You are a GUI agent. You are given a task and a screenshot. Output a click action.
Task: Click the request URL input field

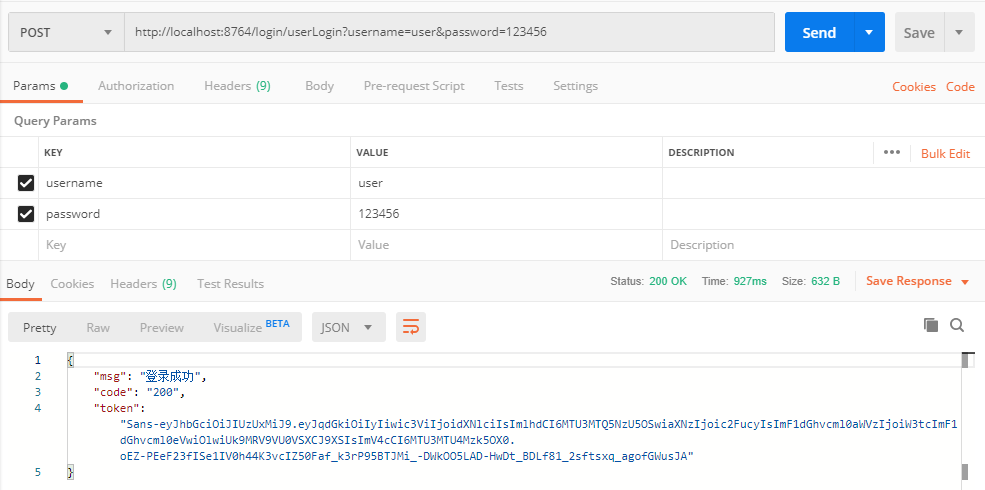click(449, 32)
